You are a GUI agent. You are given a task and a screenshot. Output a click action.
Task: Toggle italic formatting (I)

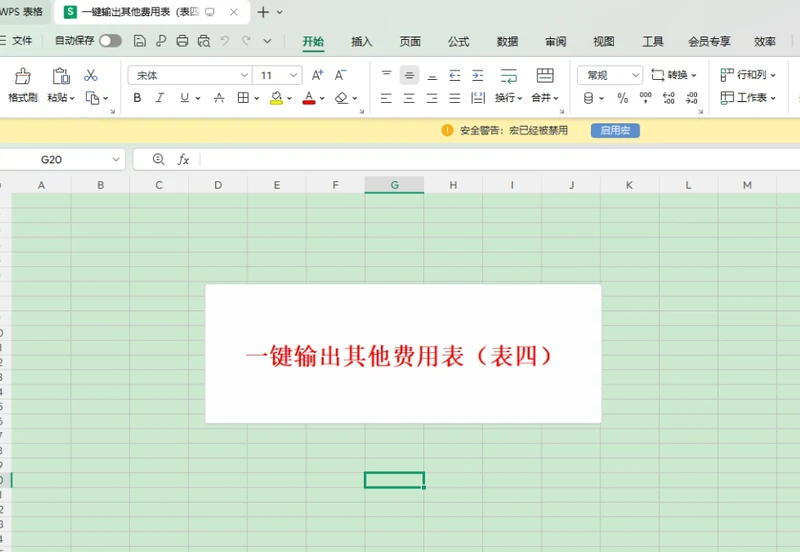160,97
